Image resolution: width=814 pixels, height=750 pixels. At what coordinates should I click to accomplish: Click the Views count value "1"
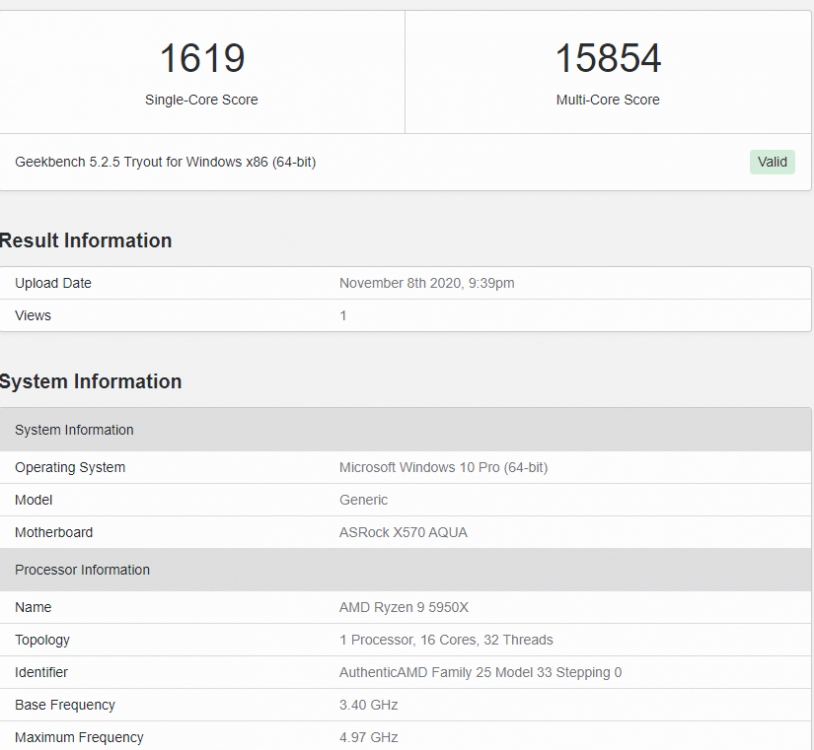pyautogui.click(x=343, y=316)
